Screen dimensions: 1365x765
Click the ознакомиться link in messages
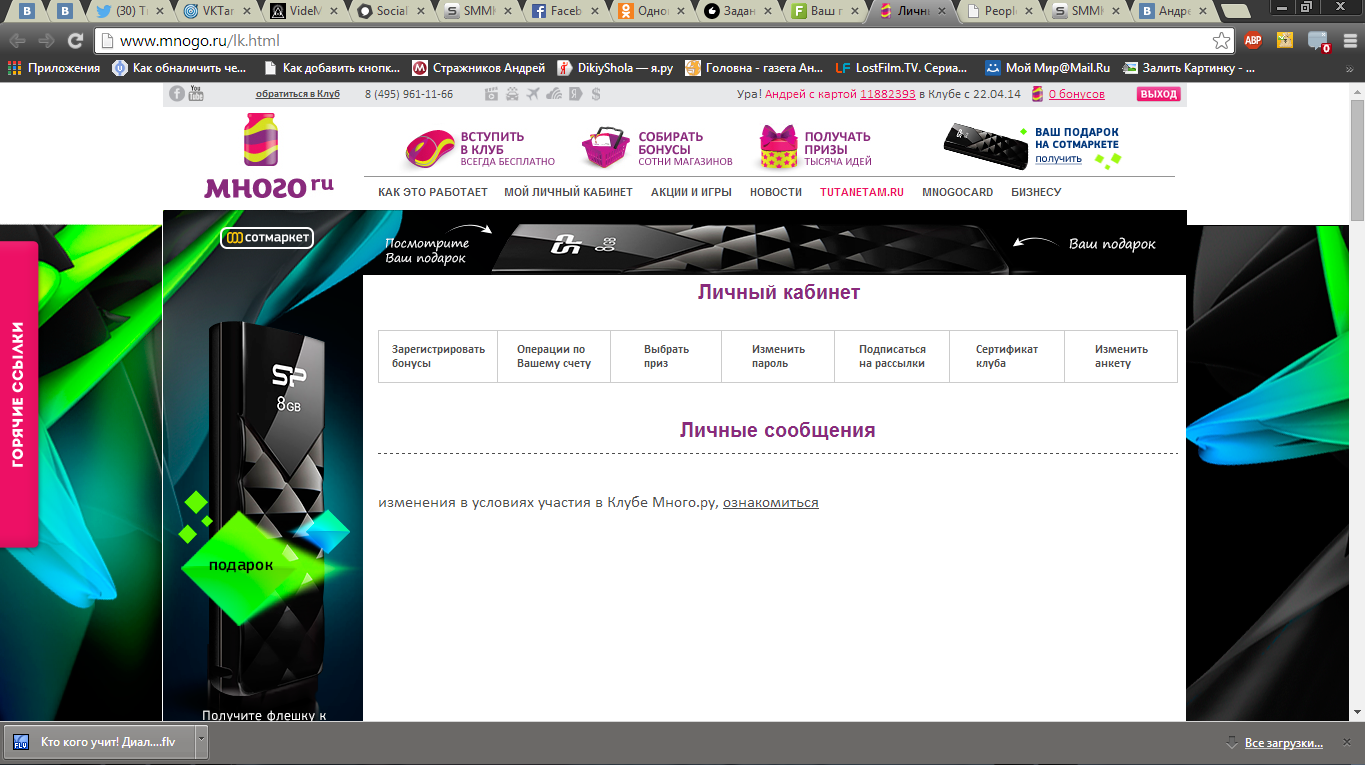(x=771, y=502)
